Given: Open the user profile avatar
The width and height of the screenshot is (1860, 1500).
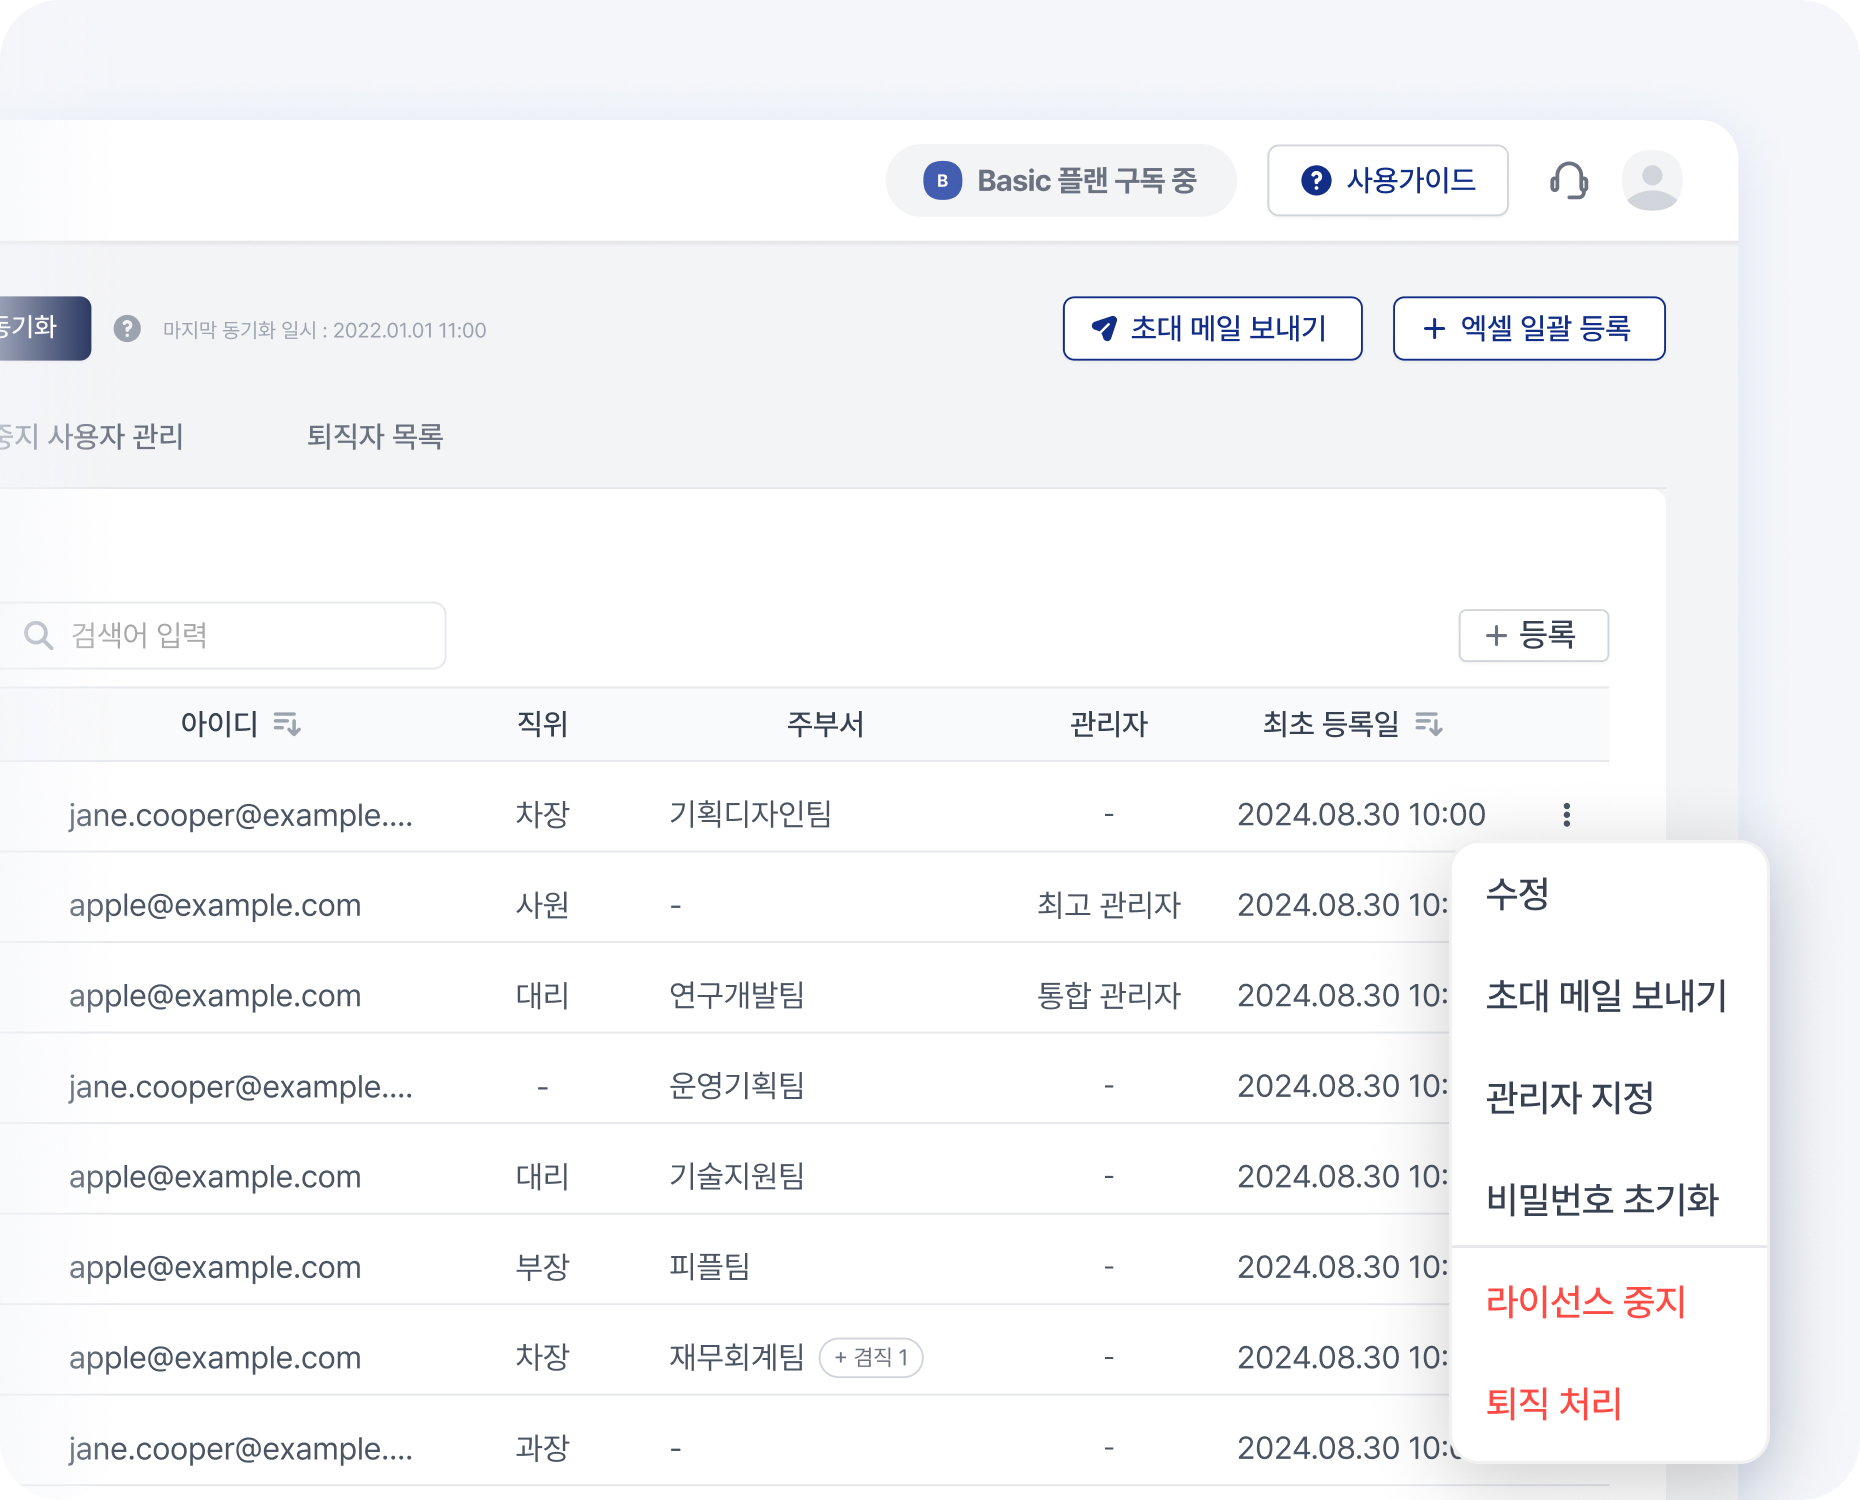Looking at the screenshot, I should click(x=1651, y=181).
